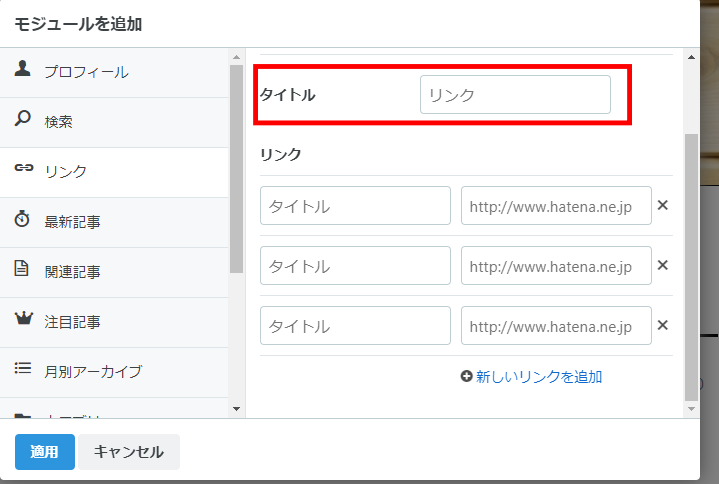Choose the 関連記事 module
The width and height of the screenshot is (719, 484).
click(114, 272)
